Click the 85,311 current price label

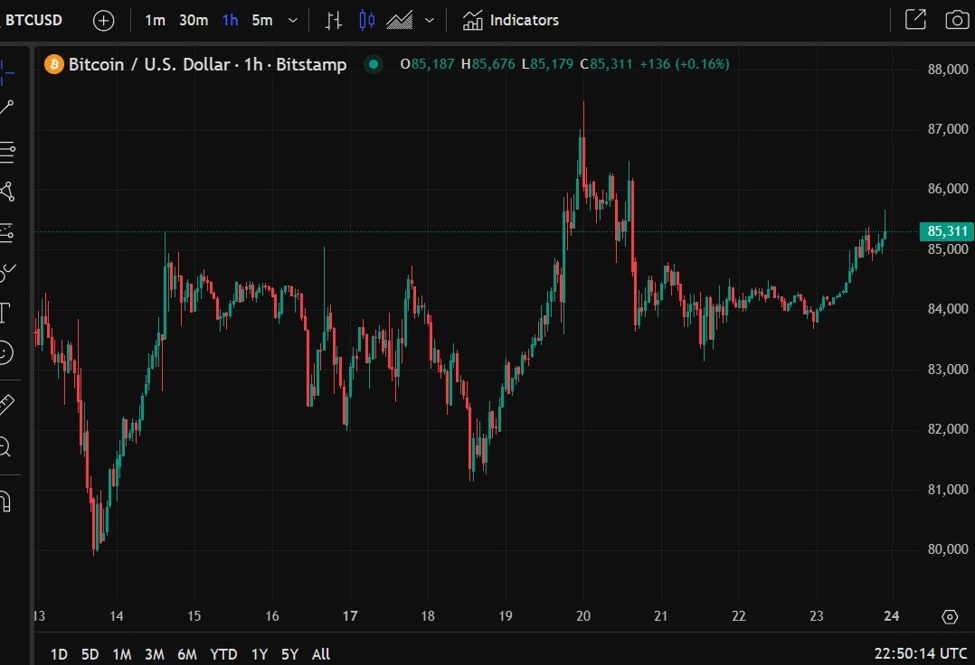coord(946,231)
